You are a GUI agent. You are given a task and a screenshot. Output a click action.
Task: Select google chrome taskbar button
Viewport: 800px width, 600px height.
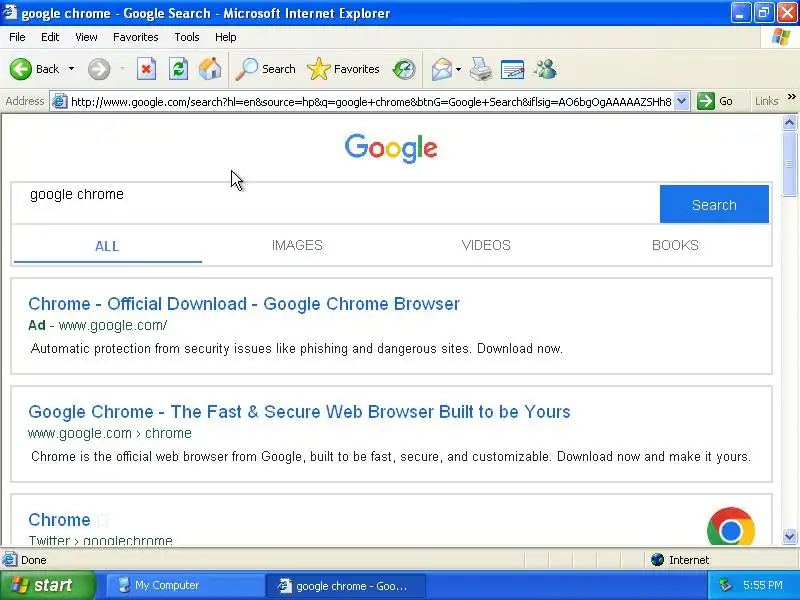coord(346,586)
